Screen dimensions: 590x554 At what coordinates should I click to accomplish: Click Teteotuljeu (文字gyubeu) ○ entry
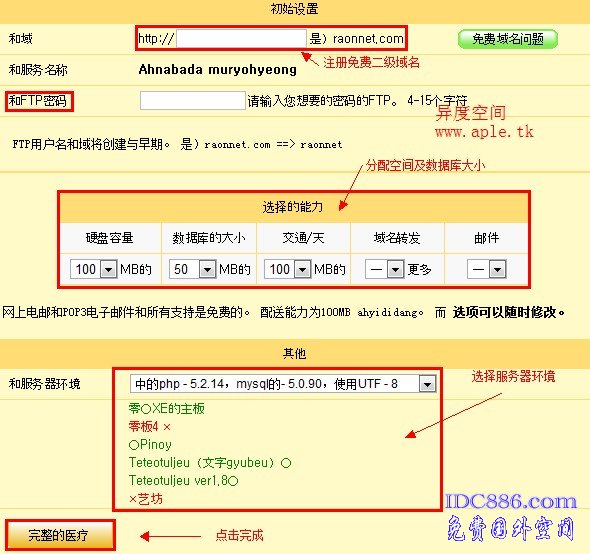[x=210, y=463]
